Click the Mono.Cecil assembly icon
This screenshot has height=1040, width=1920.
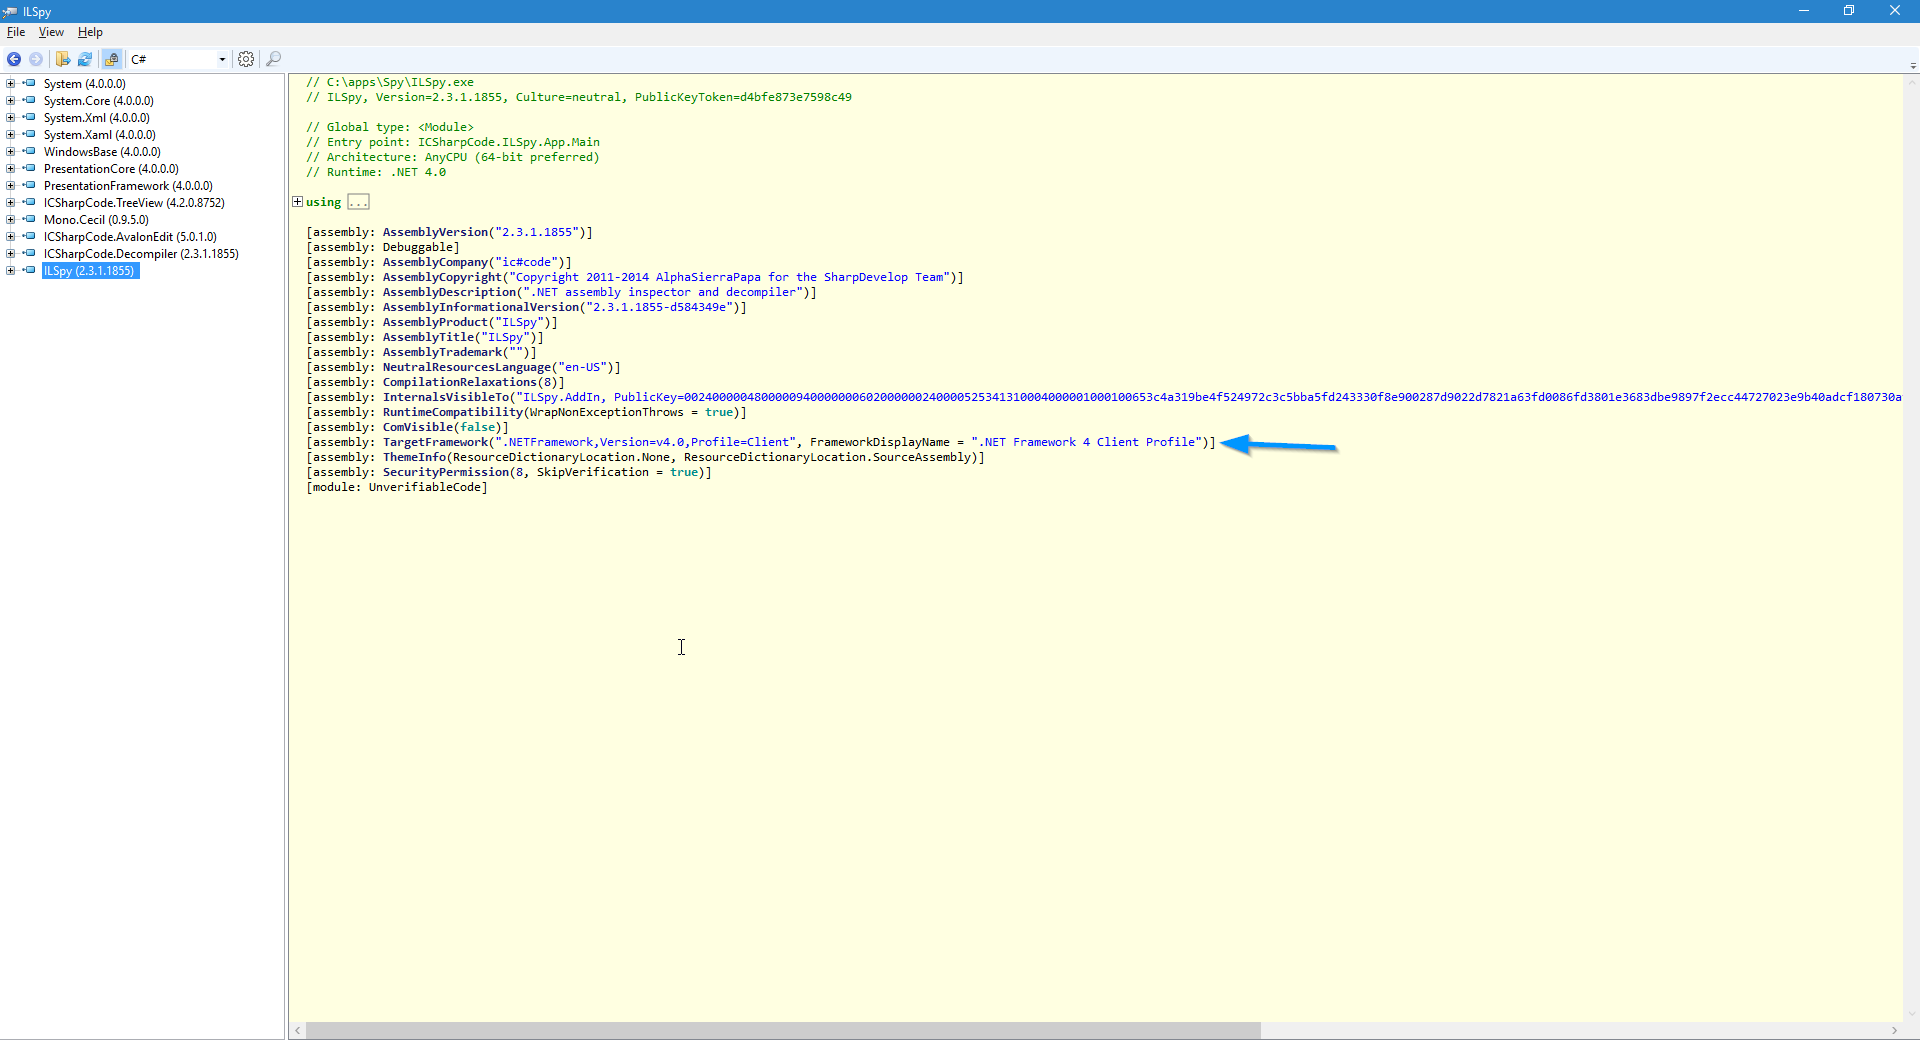(29, 219)
